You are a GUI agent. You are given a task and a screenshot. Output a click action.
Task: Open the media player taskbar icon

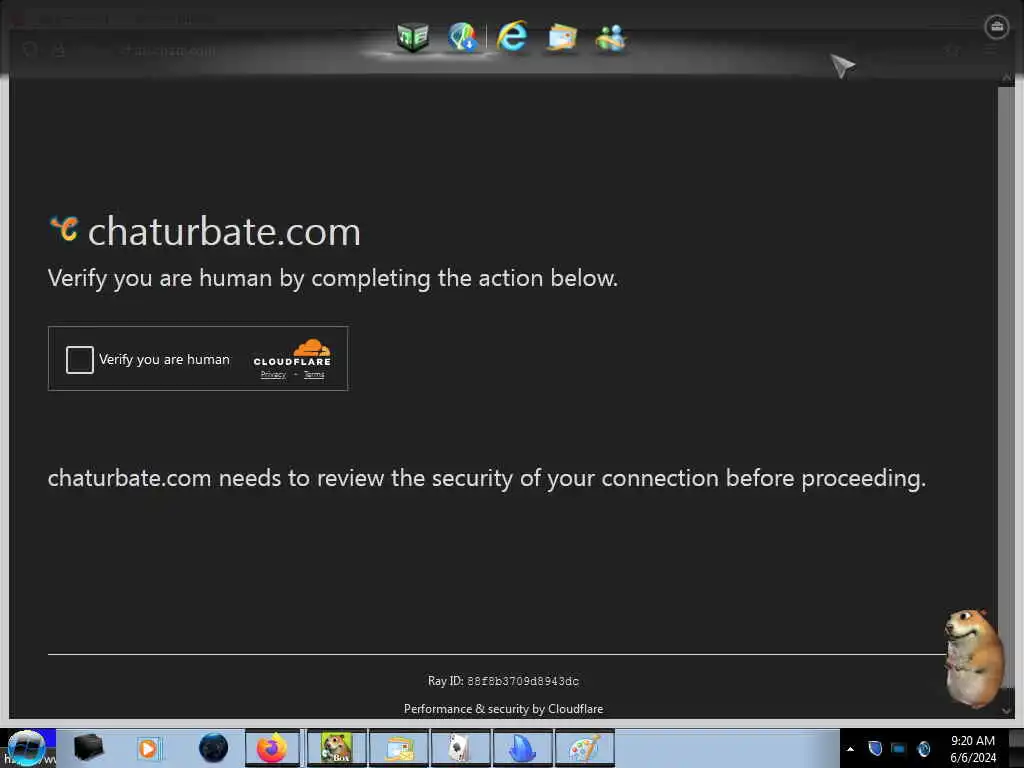(x=149, y=748)
